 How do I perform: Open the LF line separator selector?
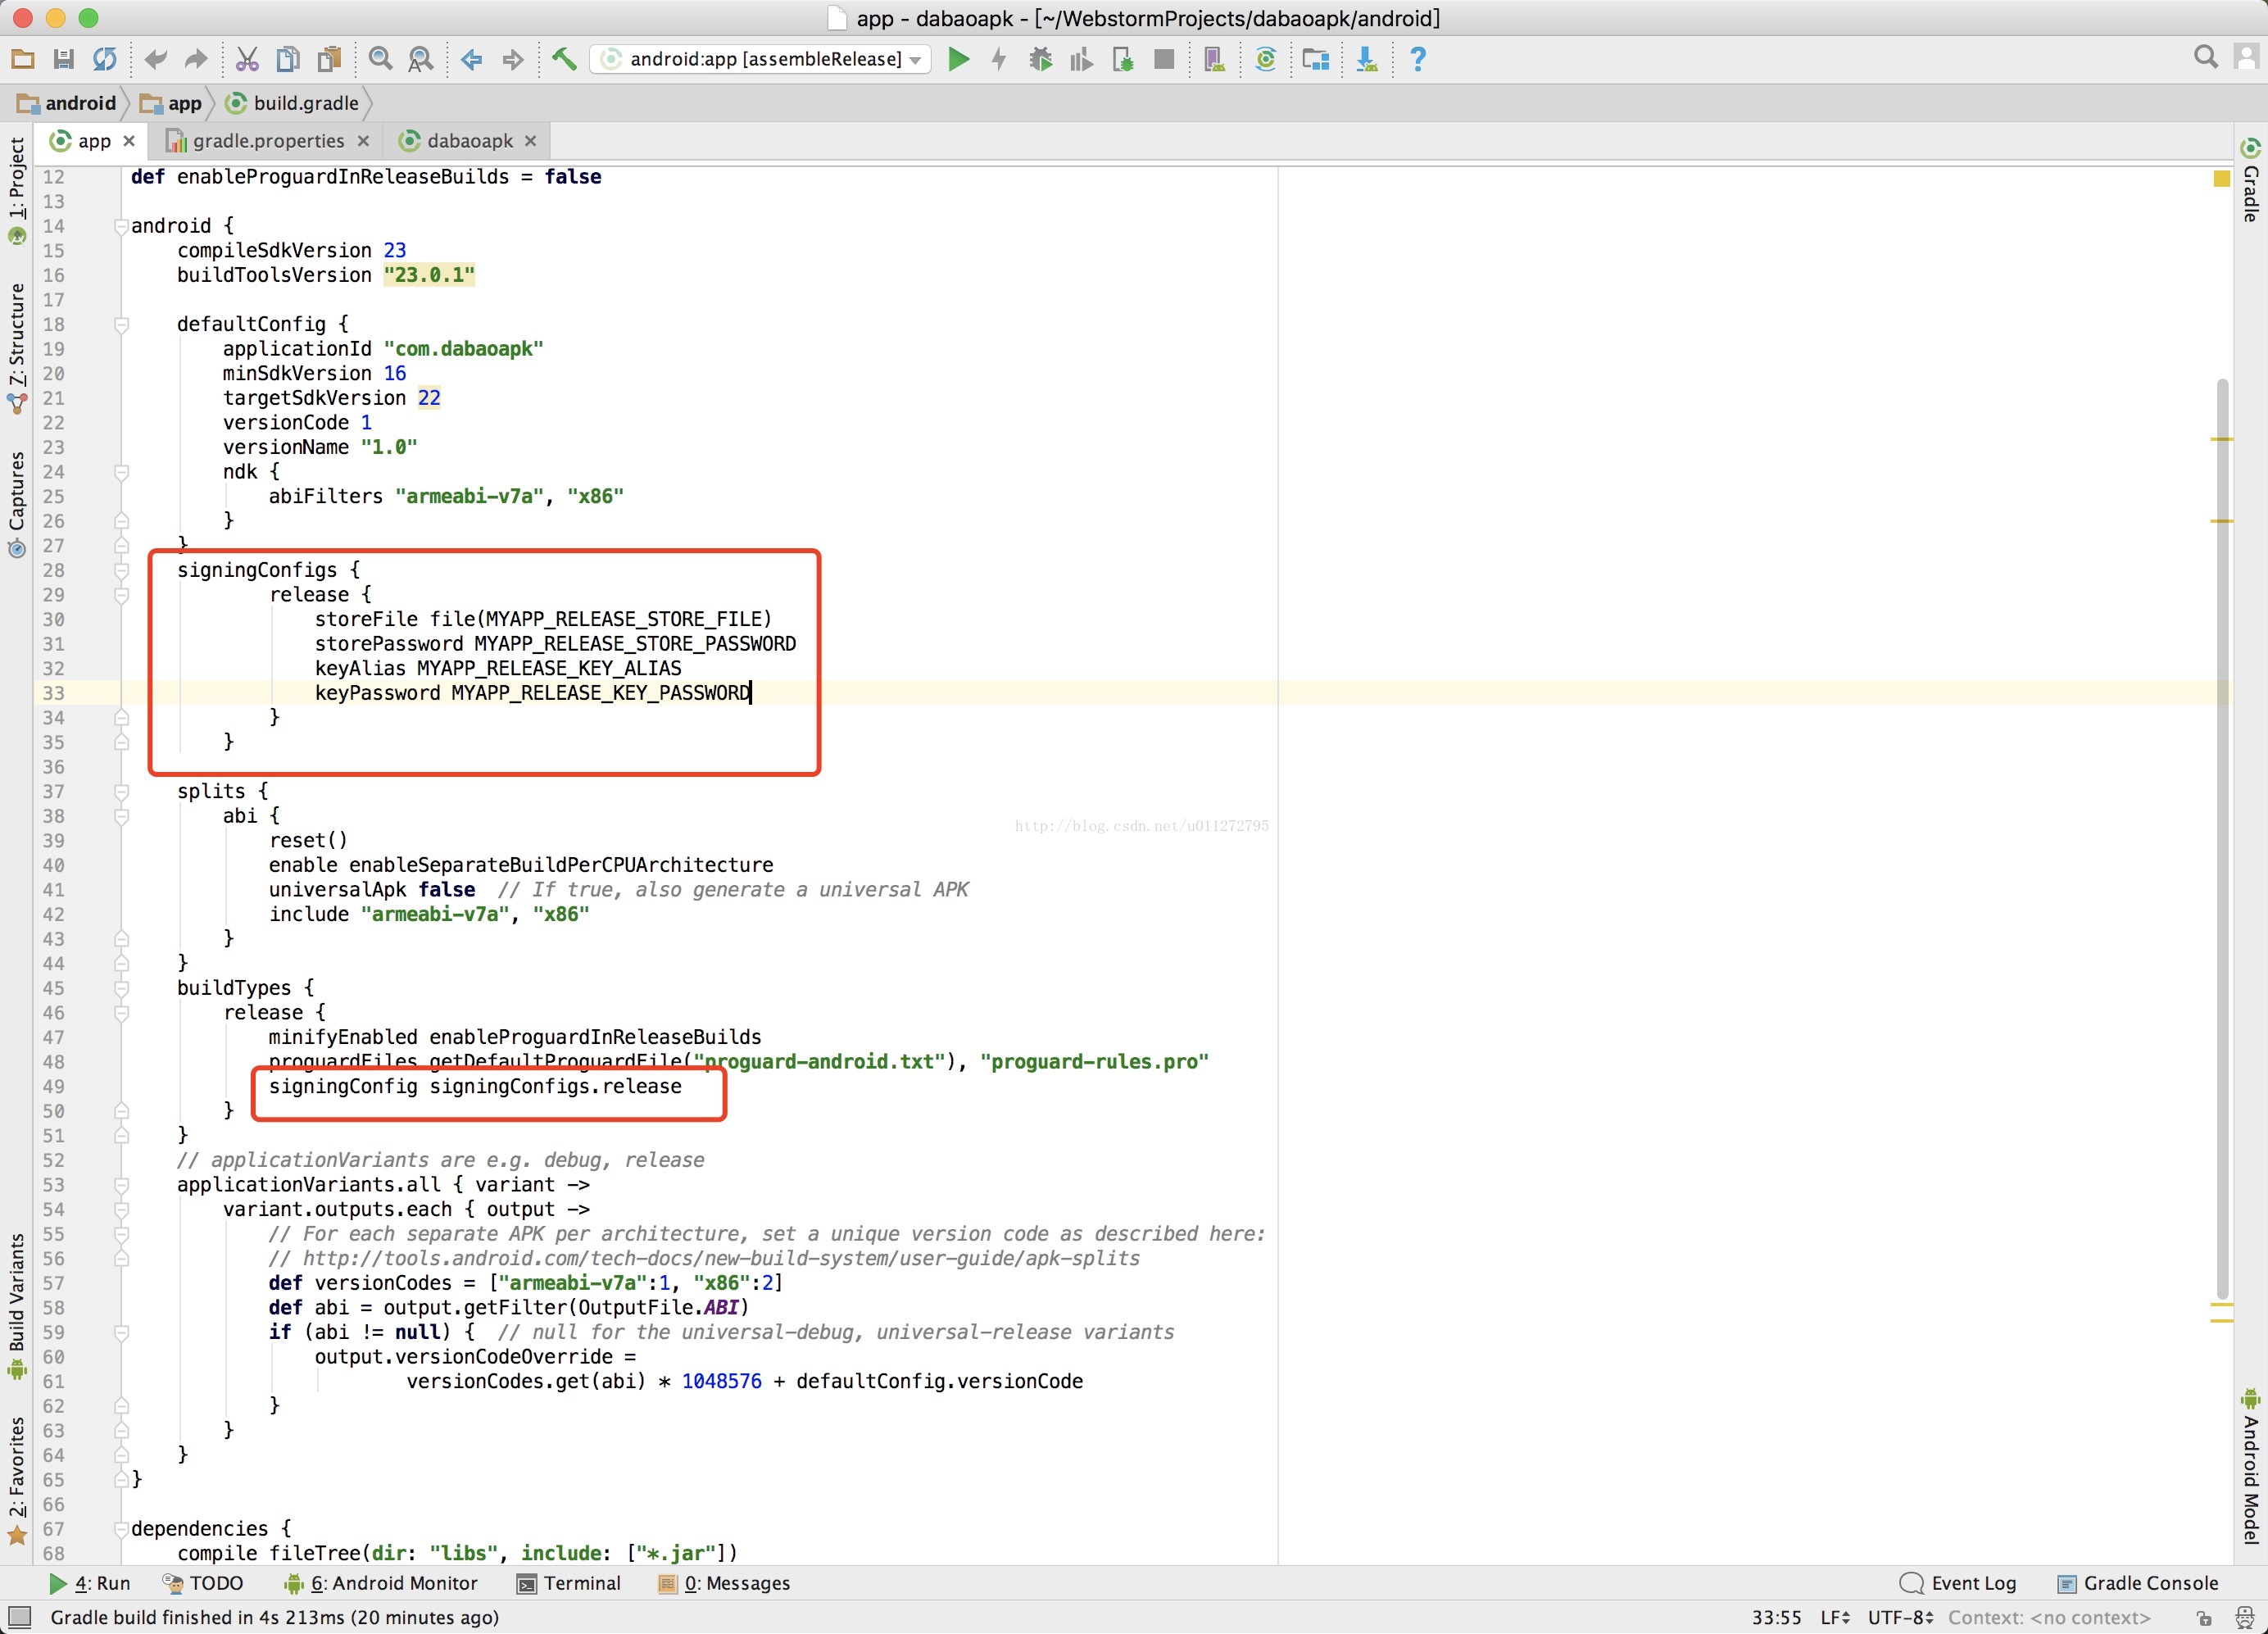[x=1835, y=1617]
